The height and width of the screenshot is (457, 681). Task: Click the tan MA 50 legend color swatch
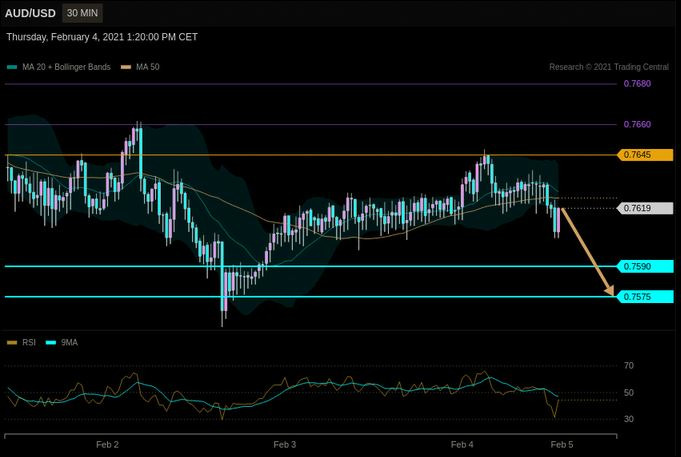click(x=126, y=67)
